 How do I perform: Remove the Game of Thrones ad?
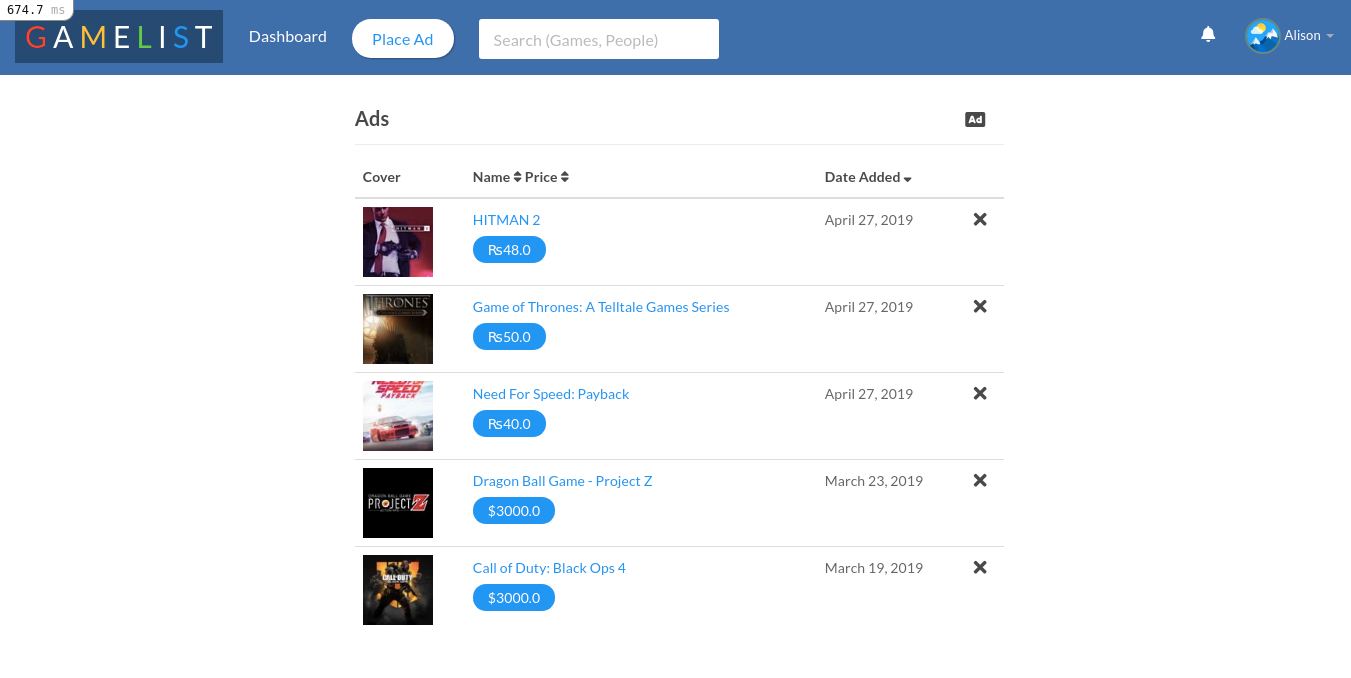[x=980, y=306]
